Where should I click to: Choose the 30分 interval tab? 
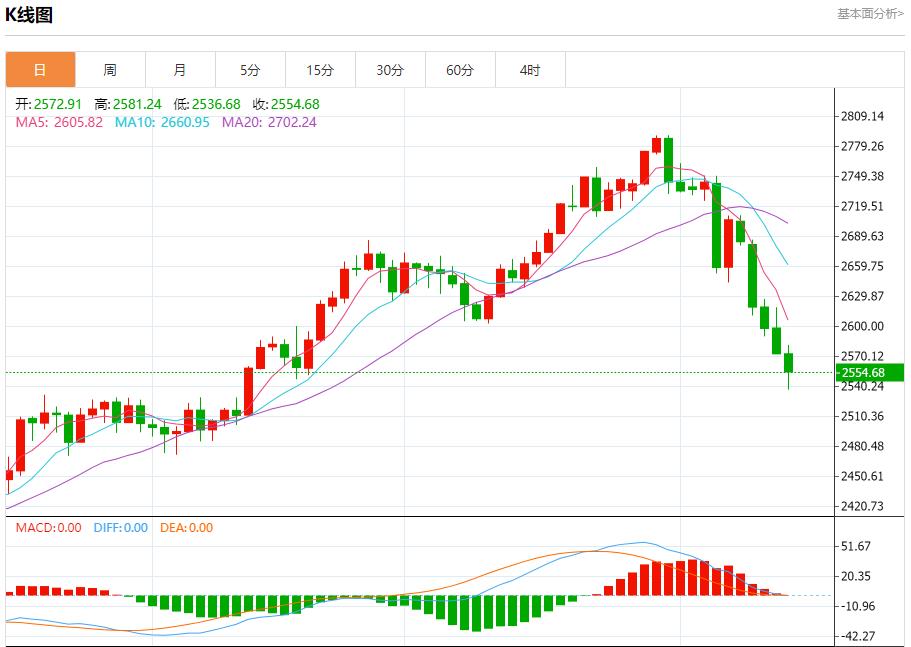coord(390,70)
